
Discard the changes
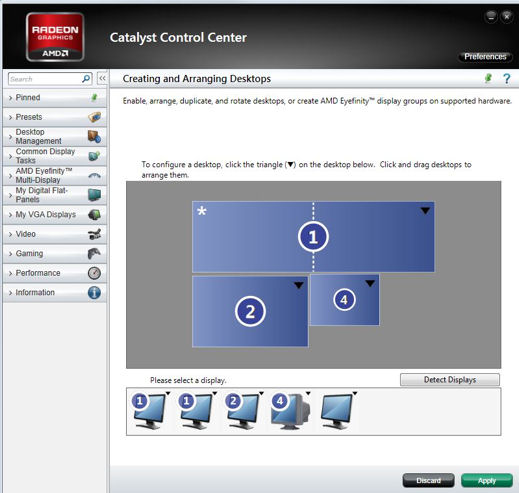coord(428,480)
